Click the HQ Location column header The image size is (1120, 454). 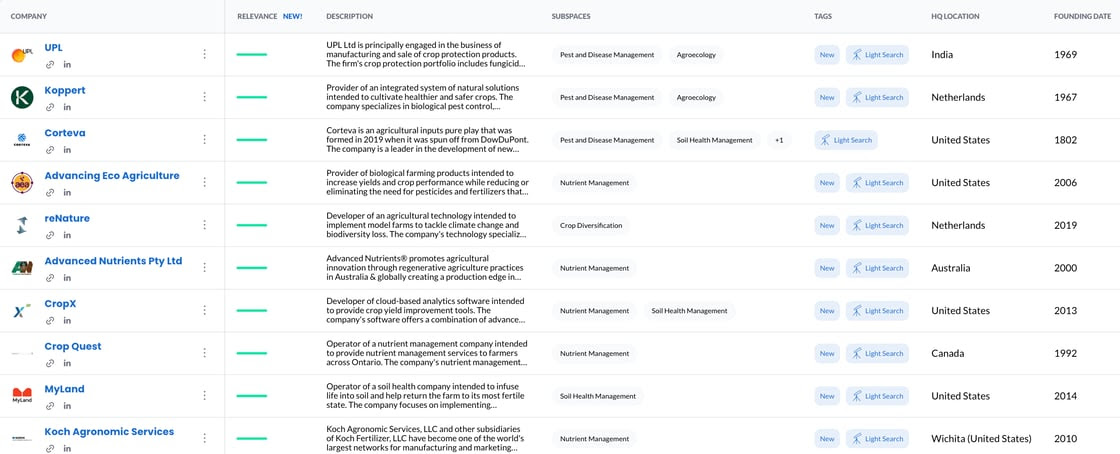click(x=955, y=17)
